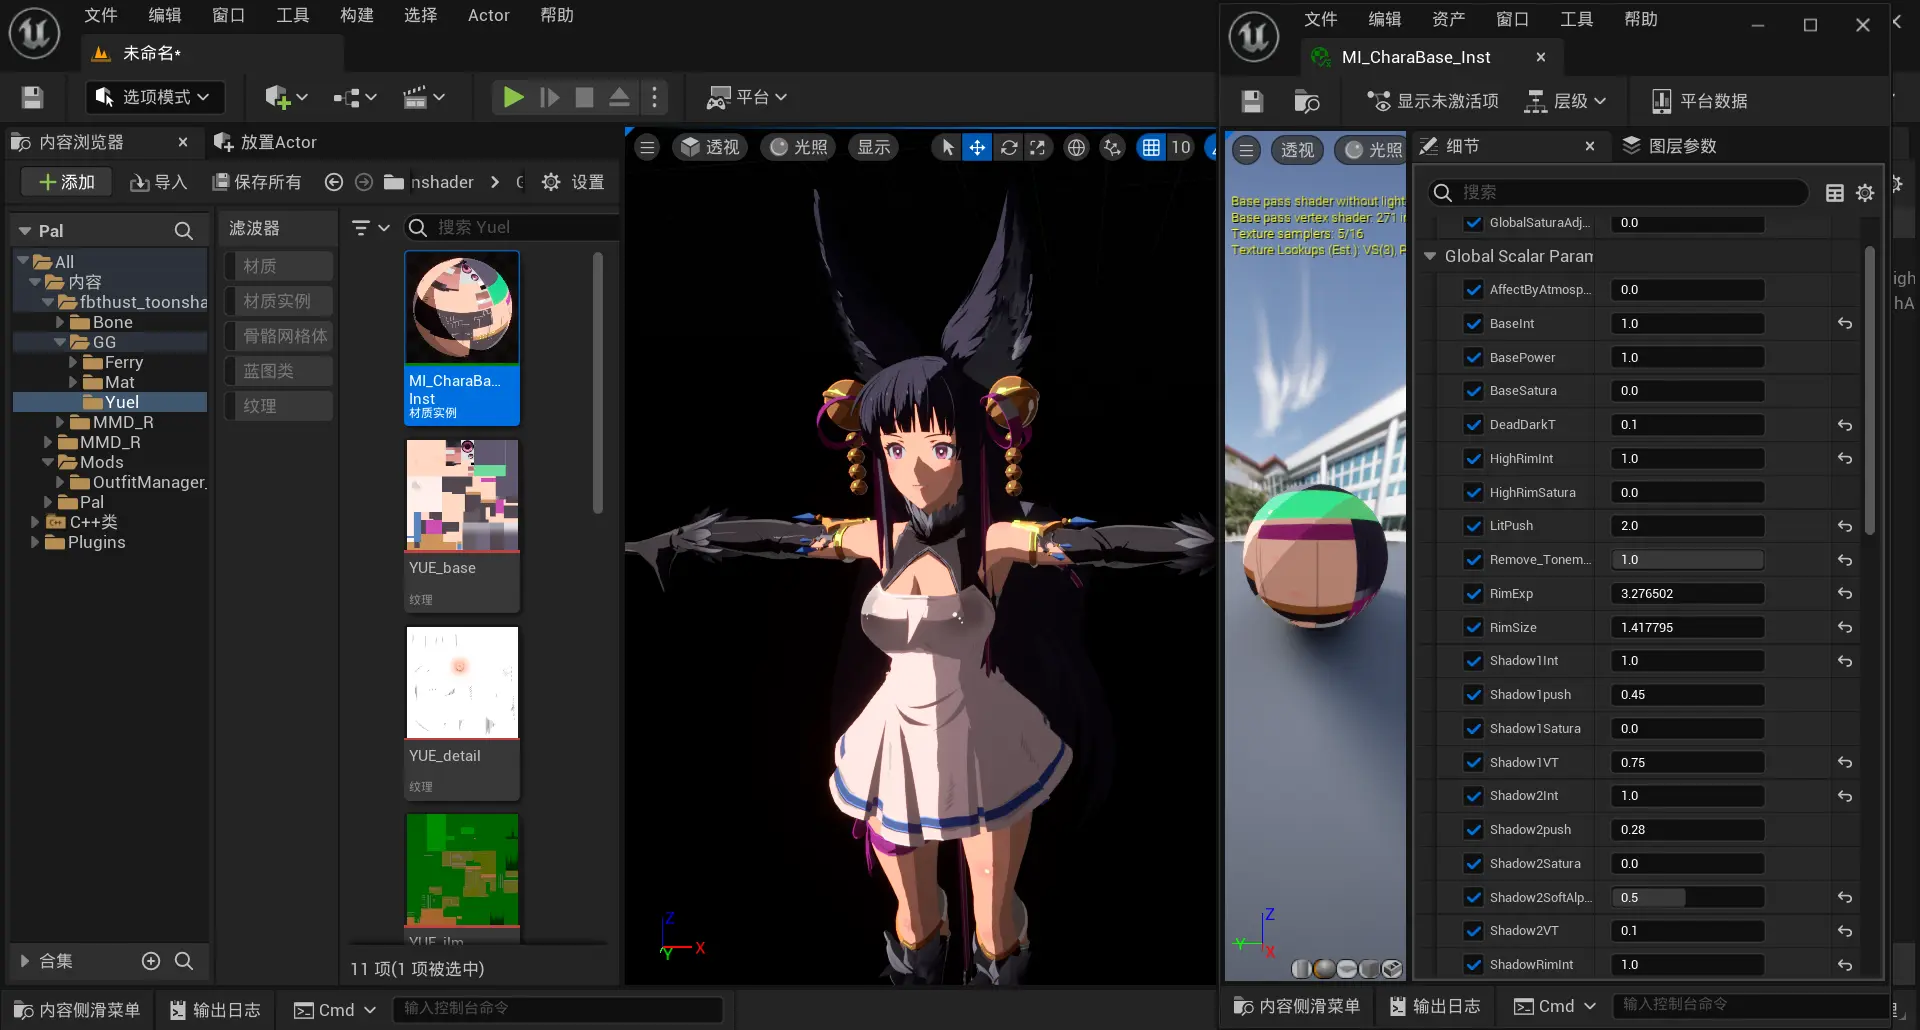Click the Add button in content browser

(x=66, y=182)
